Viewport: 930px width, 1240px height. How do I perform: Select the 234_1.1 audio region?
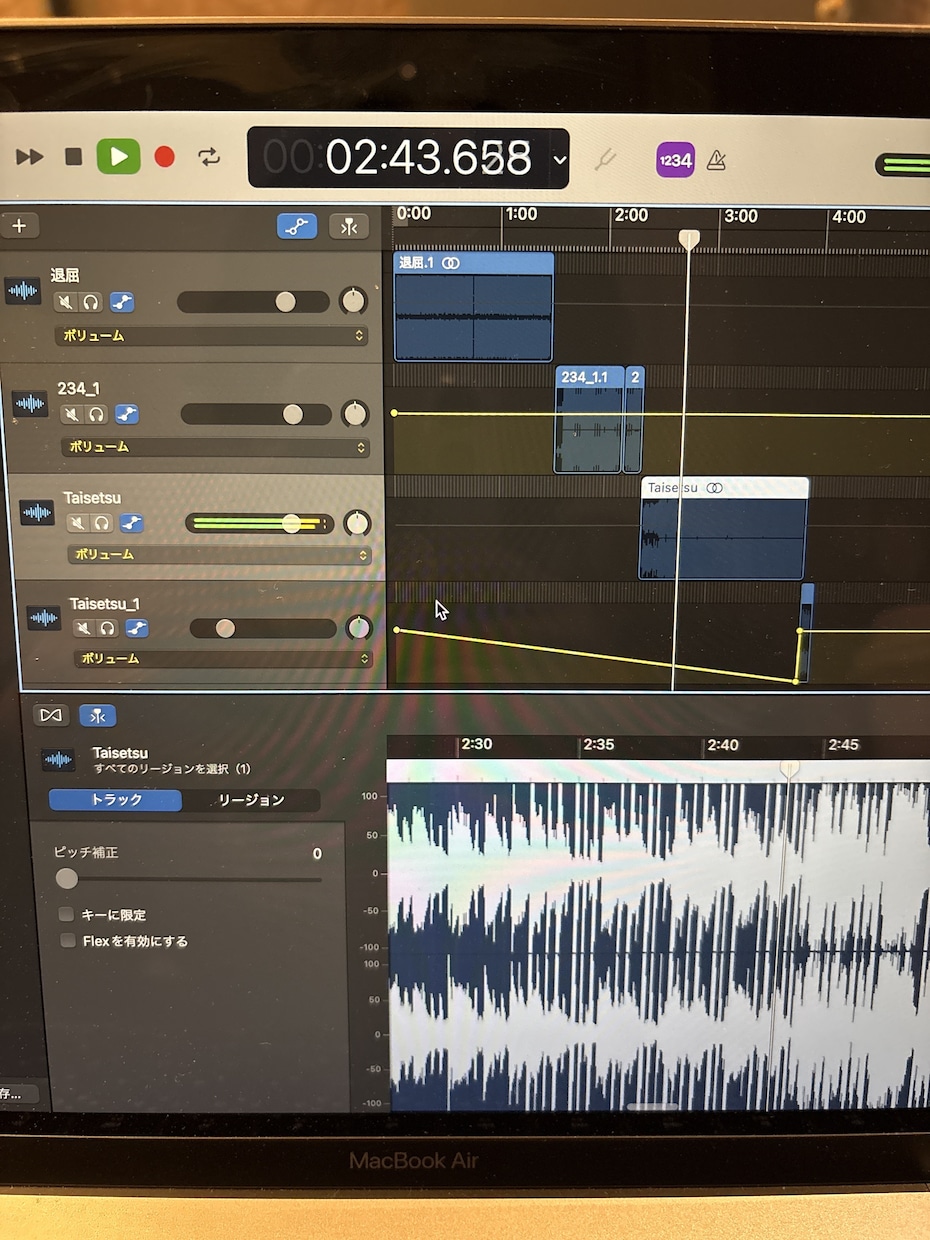[590, 419]
